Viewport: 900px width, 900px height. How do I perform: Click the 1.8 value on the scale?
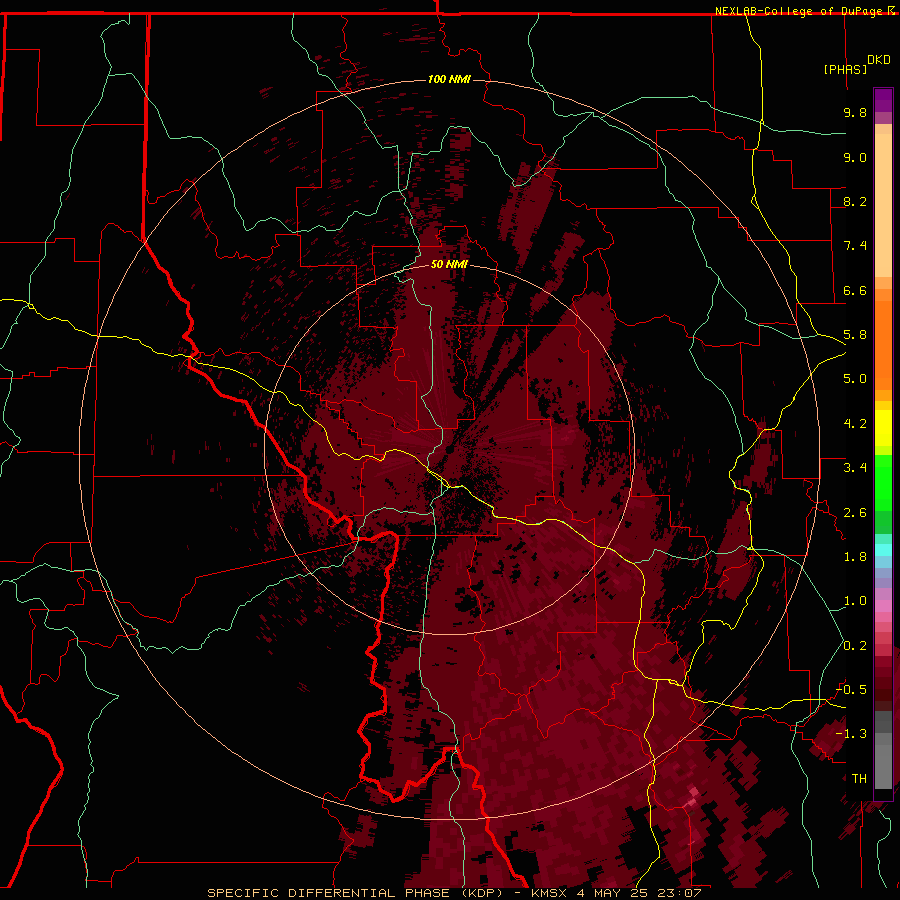coord(855,557)
